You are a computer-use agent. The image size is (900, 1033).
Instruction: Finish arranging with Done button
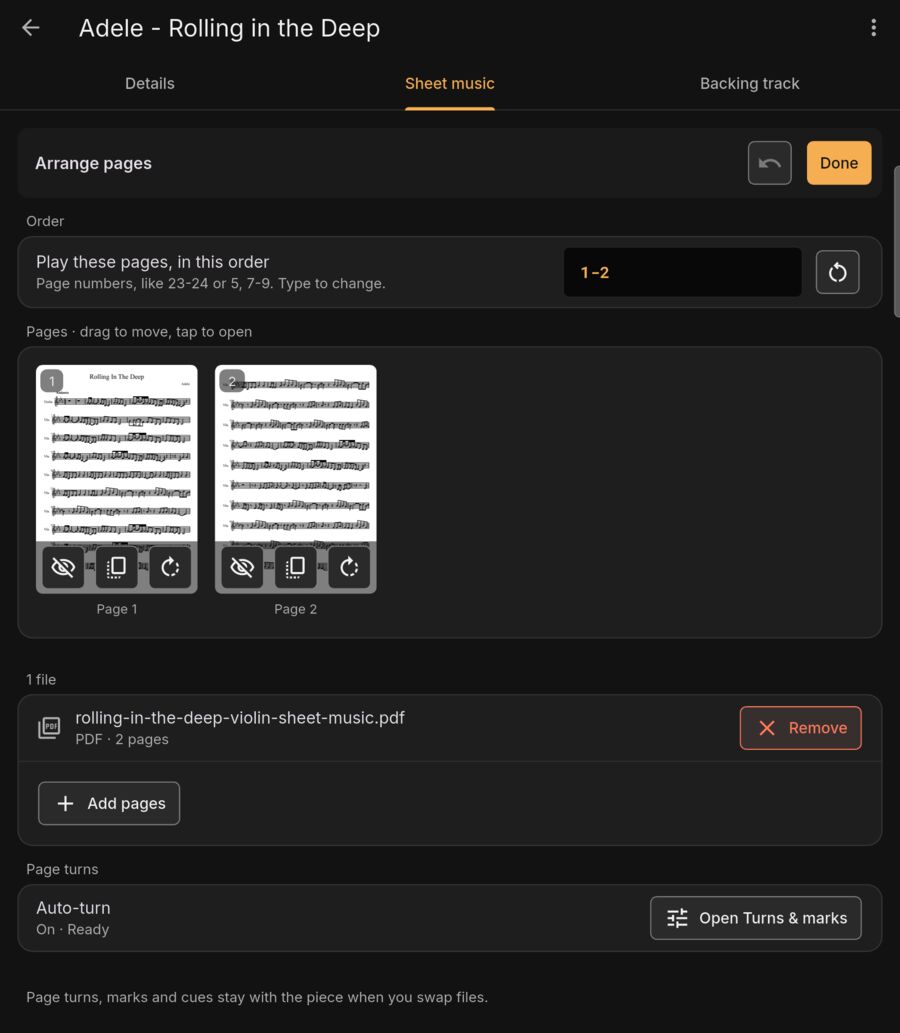coord(839,163)
